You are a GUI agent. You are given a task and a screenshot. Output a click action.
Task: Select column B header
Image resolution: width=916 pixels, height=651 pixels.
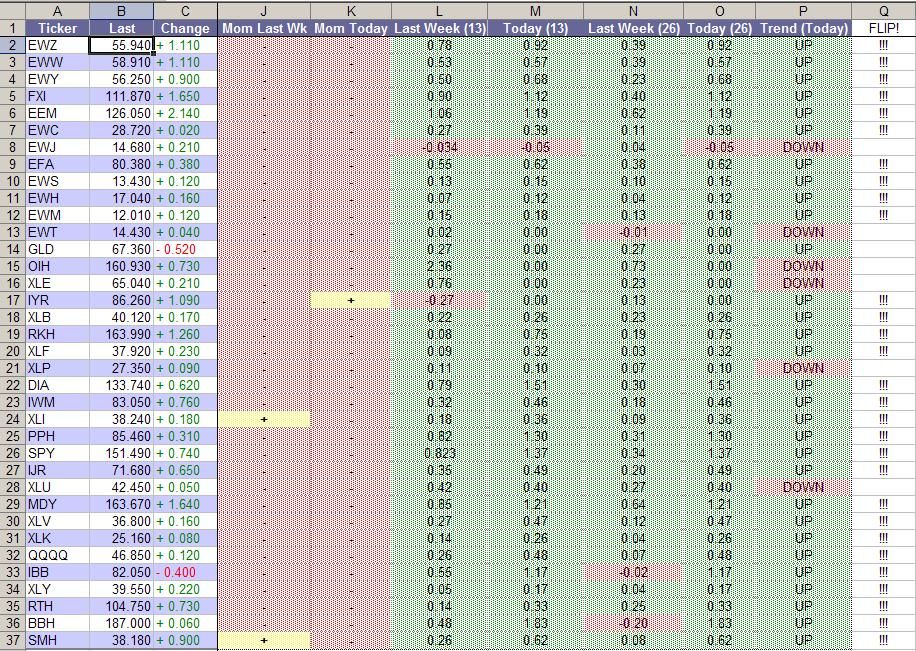[x=122, y=11]
